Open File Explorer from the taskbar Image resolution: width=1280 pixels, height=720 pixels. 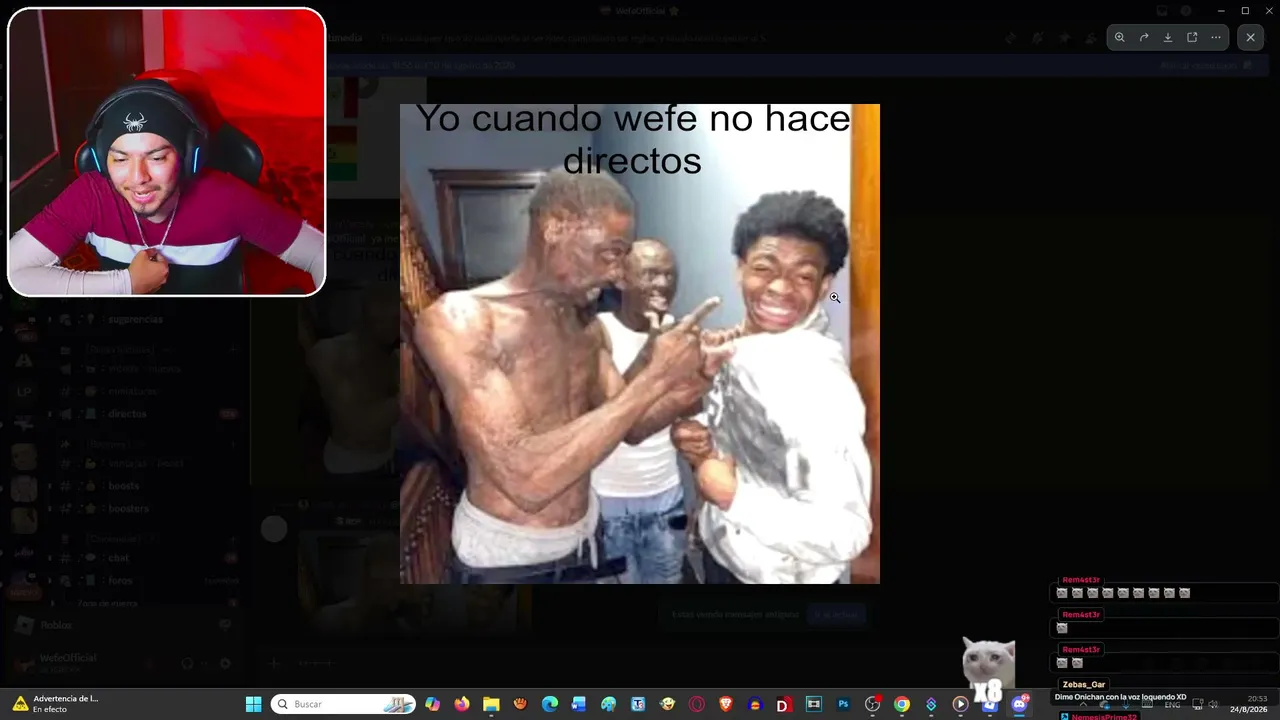coord(491,704)
